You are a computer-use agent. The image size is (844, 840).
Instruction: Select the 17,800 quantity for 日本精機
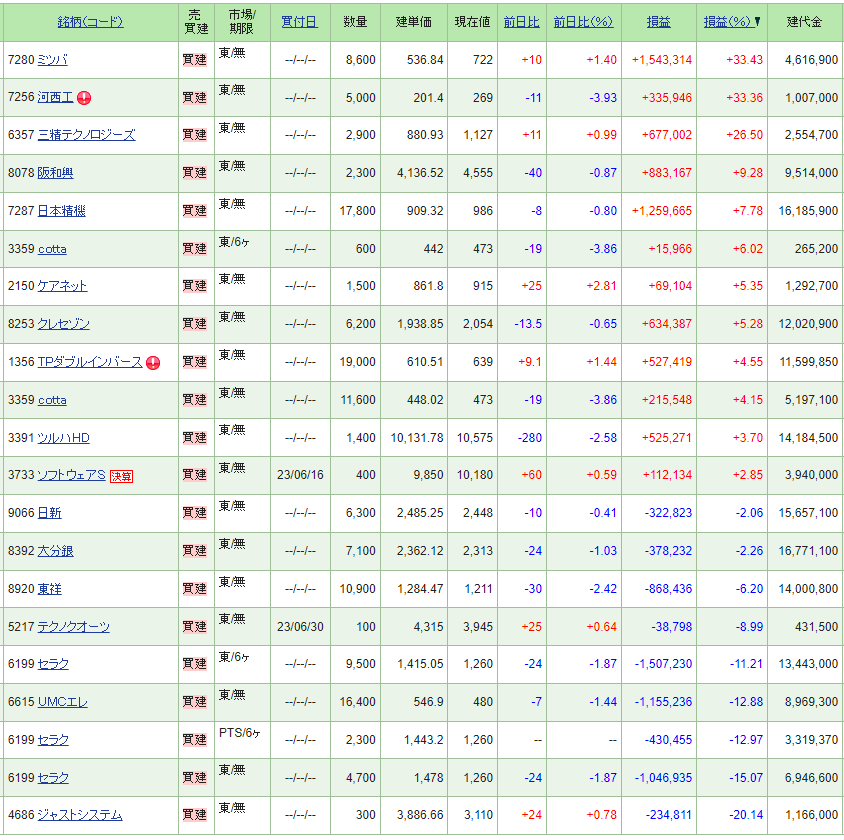[x=357, y=211]
